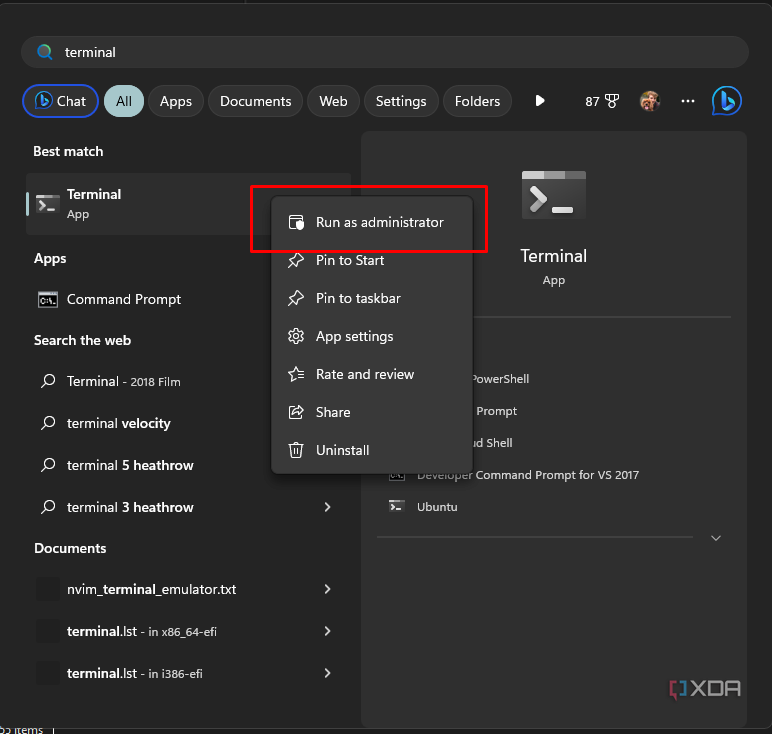The image size is (772, 734).
Task: Click magnifier icon beside terminal 3 heathrow
Action: (x=48, y=507)
